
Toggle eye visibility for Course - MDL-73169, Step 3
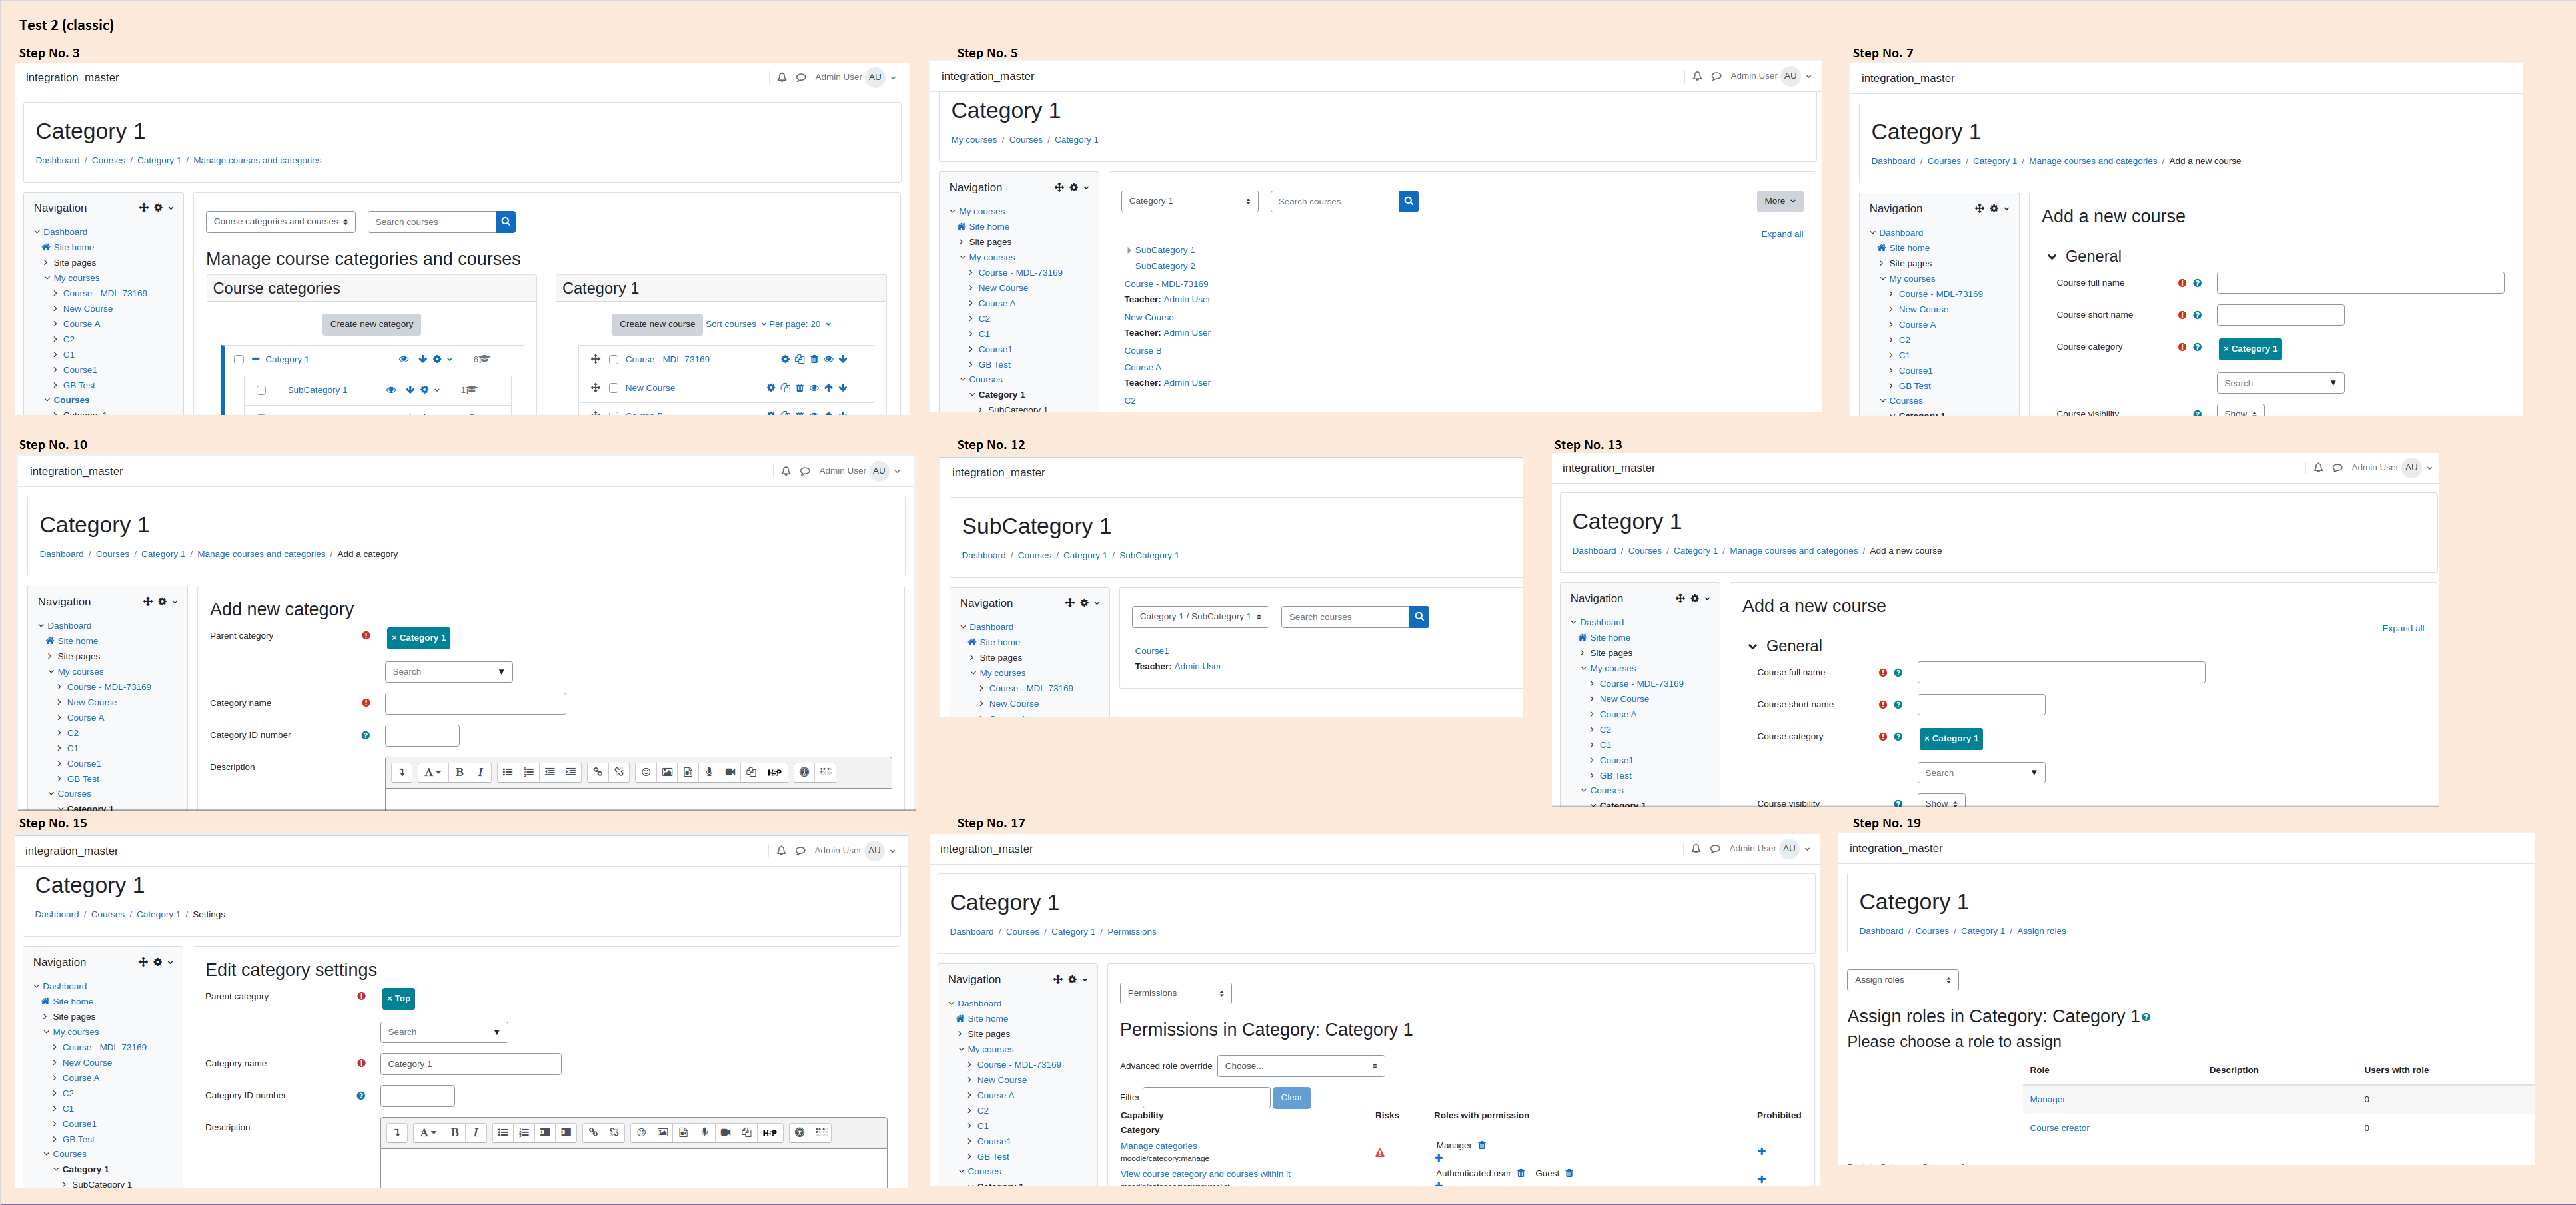[828, 359]
